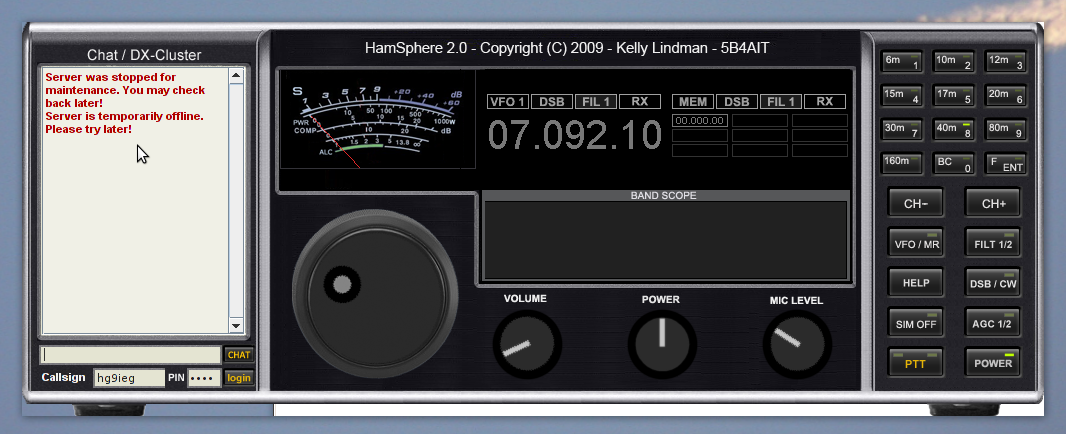Screen dimensions: 1066x434
Task: Toggle the radio POWER button
Action: pos(993,362)
